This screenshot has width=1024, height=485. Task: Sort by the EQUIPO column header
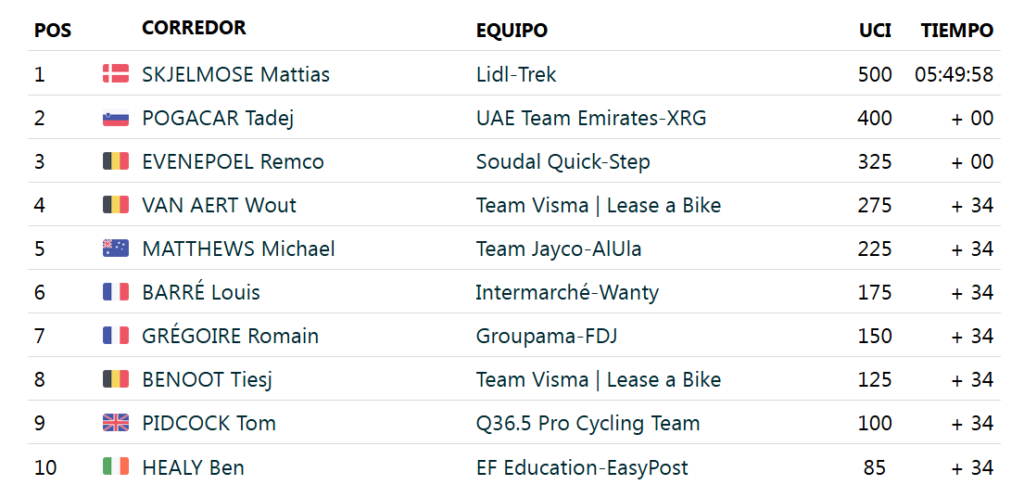pyautogui.click(x=512, y=30)
